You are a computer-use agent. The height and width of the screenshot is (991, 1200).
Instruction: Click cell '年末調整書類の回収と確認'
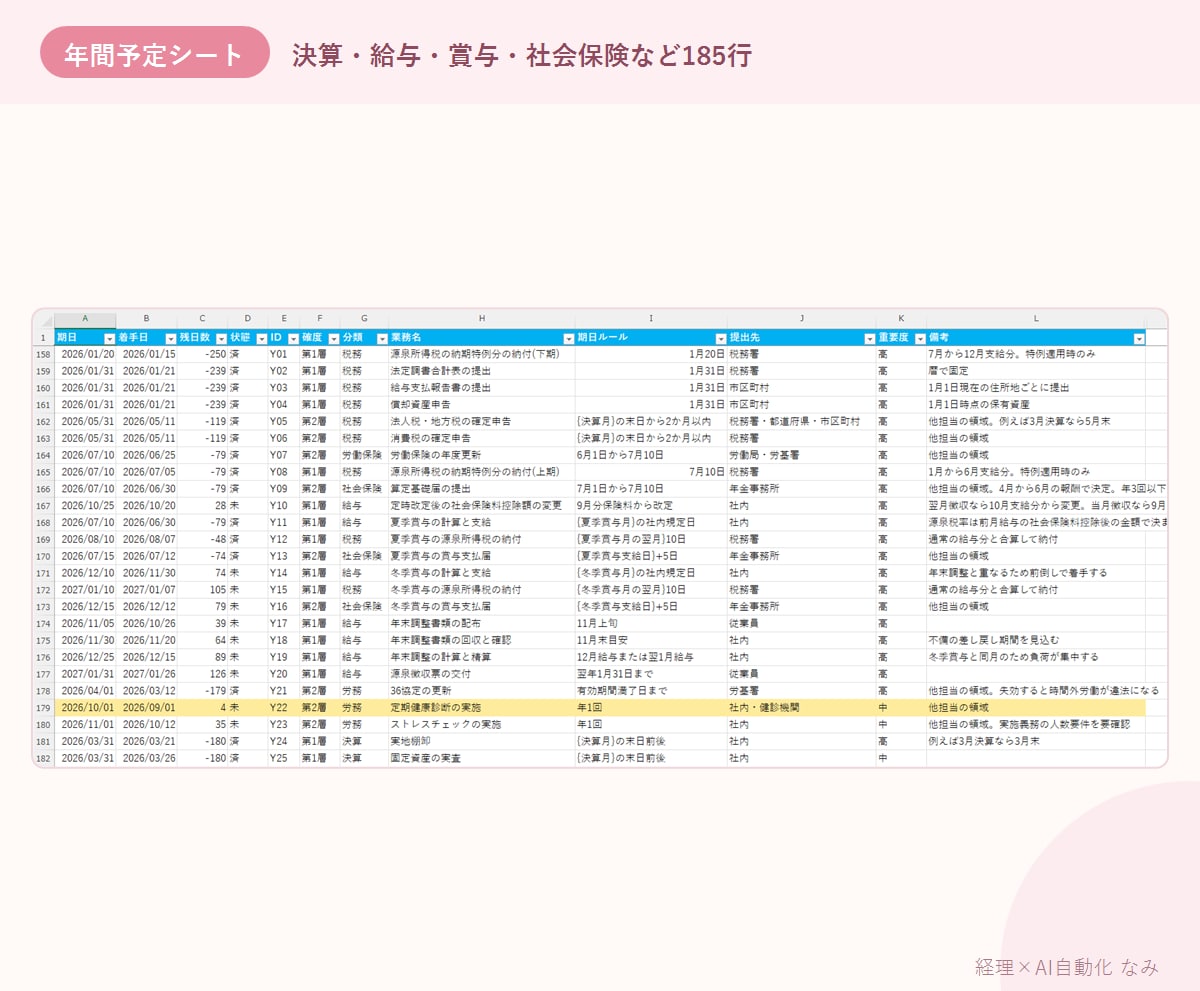[482, 640]
